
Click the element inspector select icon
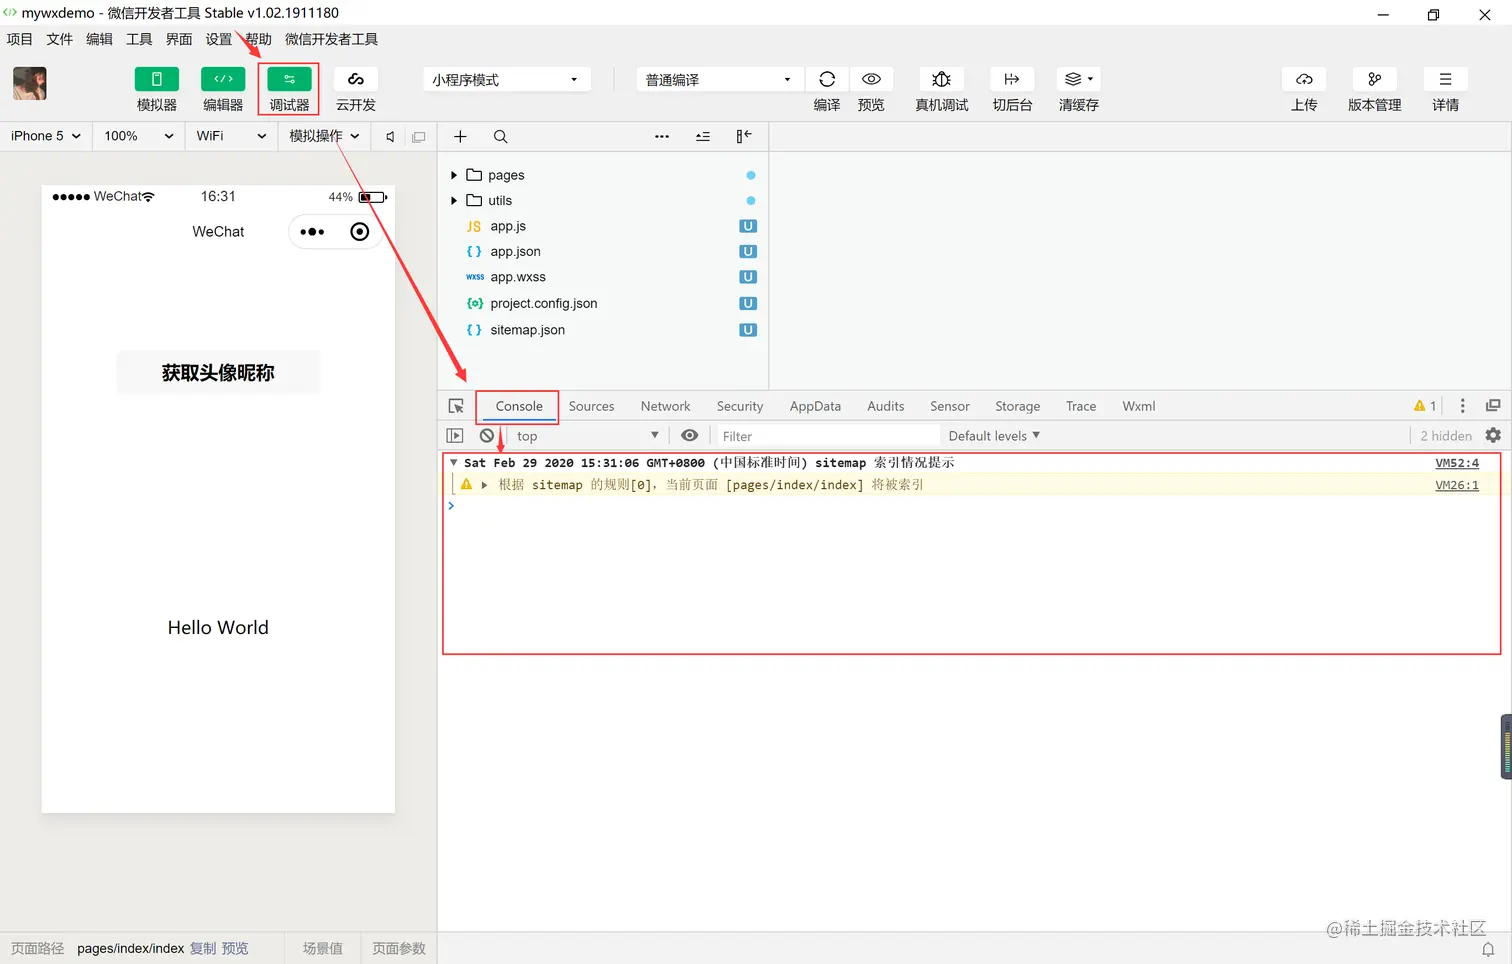coord(456,406)
